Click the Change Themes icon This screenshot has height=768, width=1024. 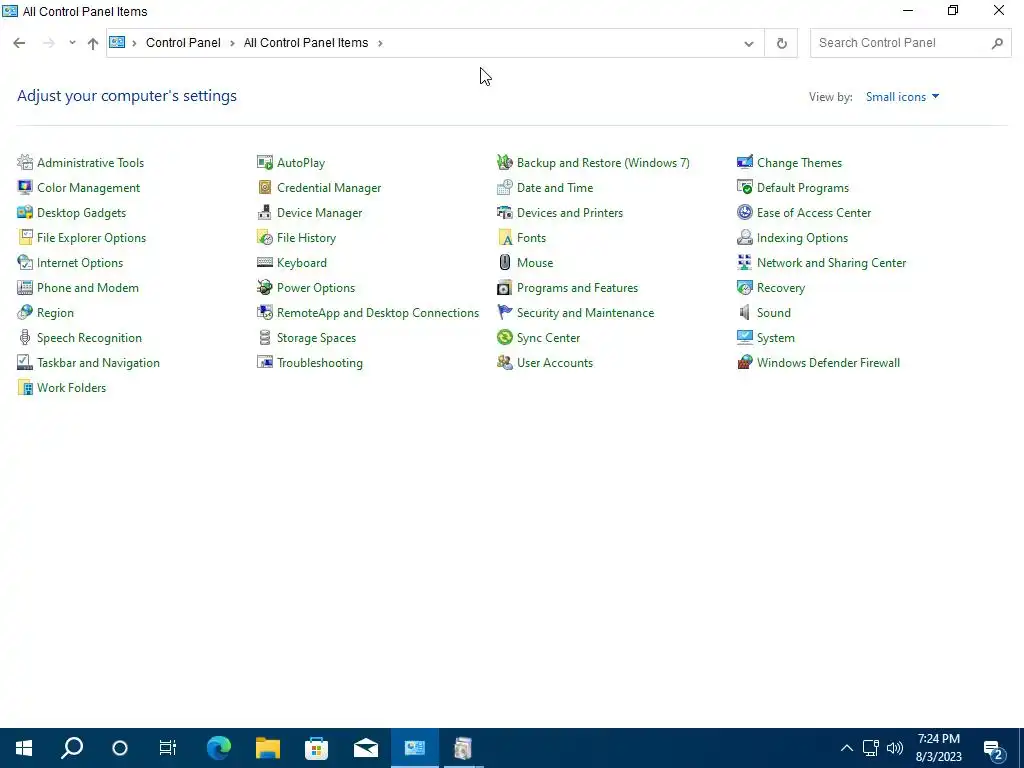pos(744,162)
